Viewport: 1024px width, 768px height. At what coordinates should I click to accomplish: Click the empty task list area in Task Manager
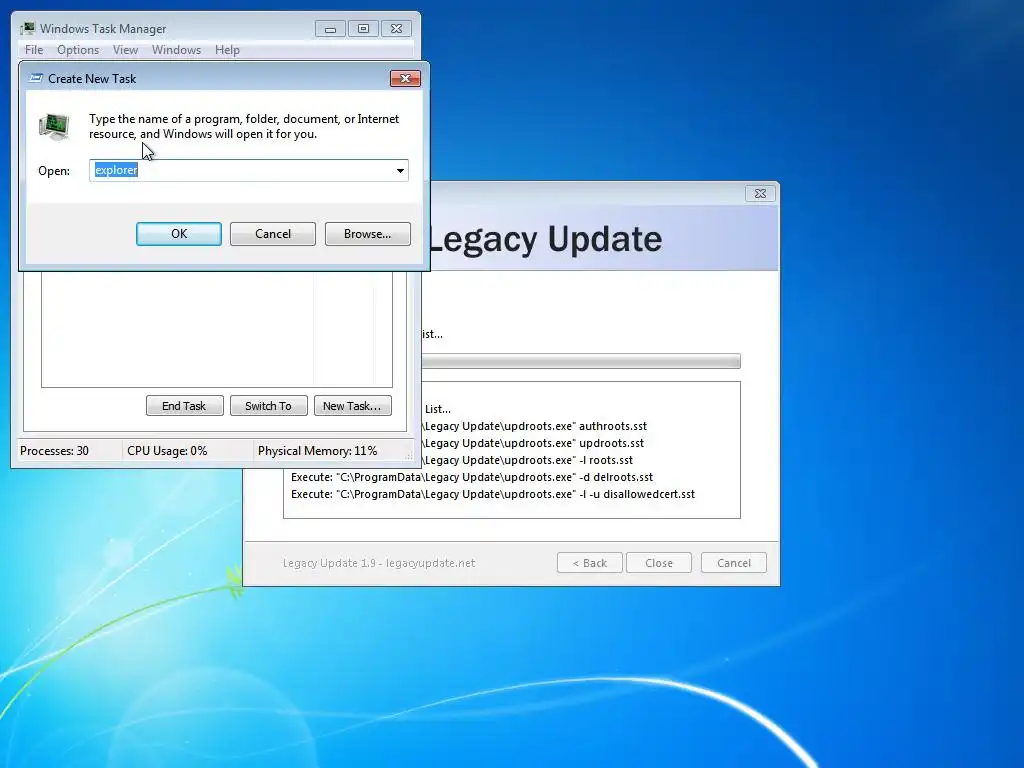(x=217, y=329)
